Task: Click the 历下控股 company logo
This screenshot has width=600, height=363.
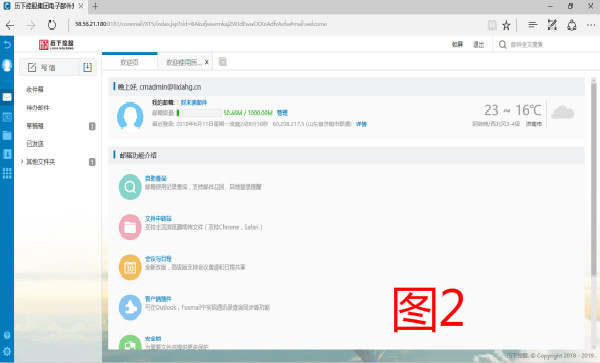Action: click(56, 44)
